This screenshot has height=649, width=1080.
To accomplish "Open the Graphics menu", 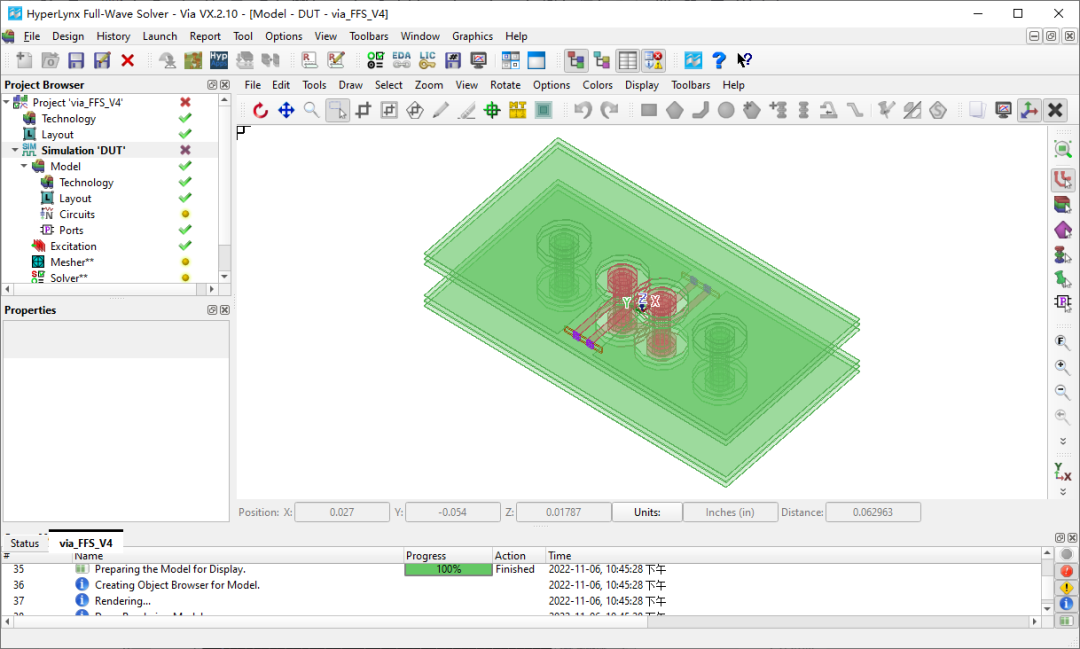I will (x=472, y=37).
